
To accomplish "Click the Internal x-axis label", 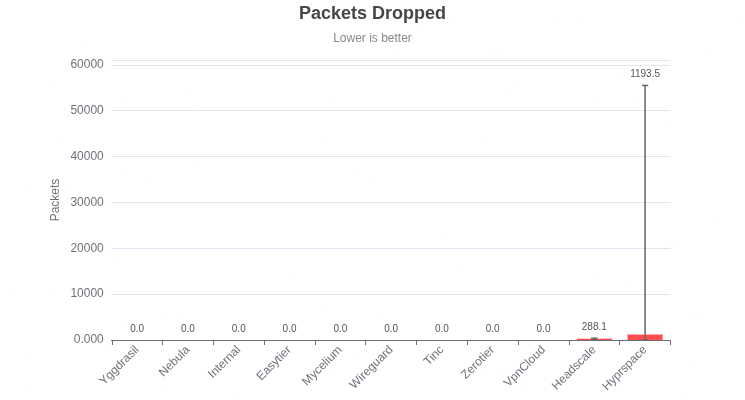I will pos(224,362).
